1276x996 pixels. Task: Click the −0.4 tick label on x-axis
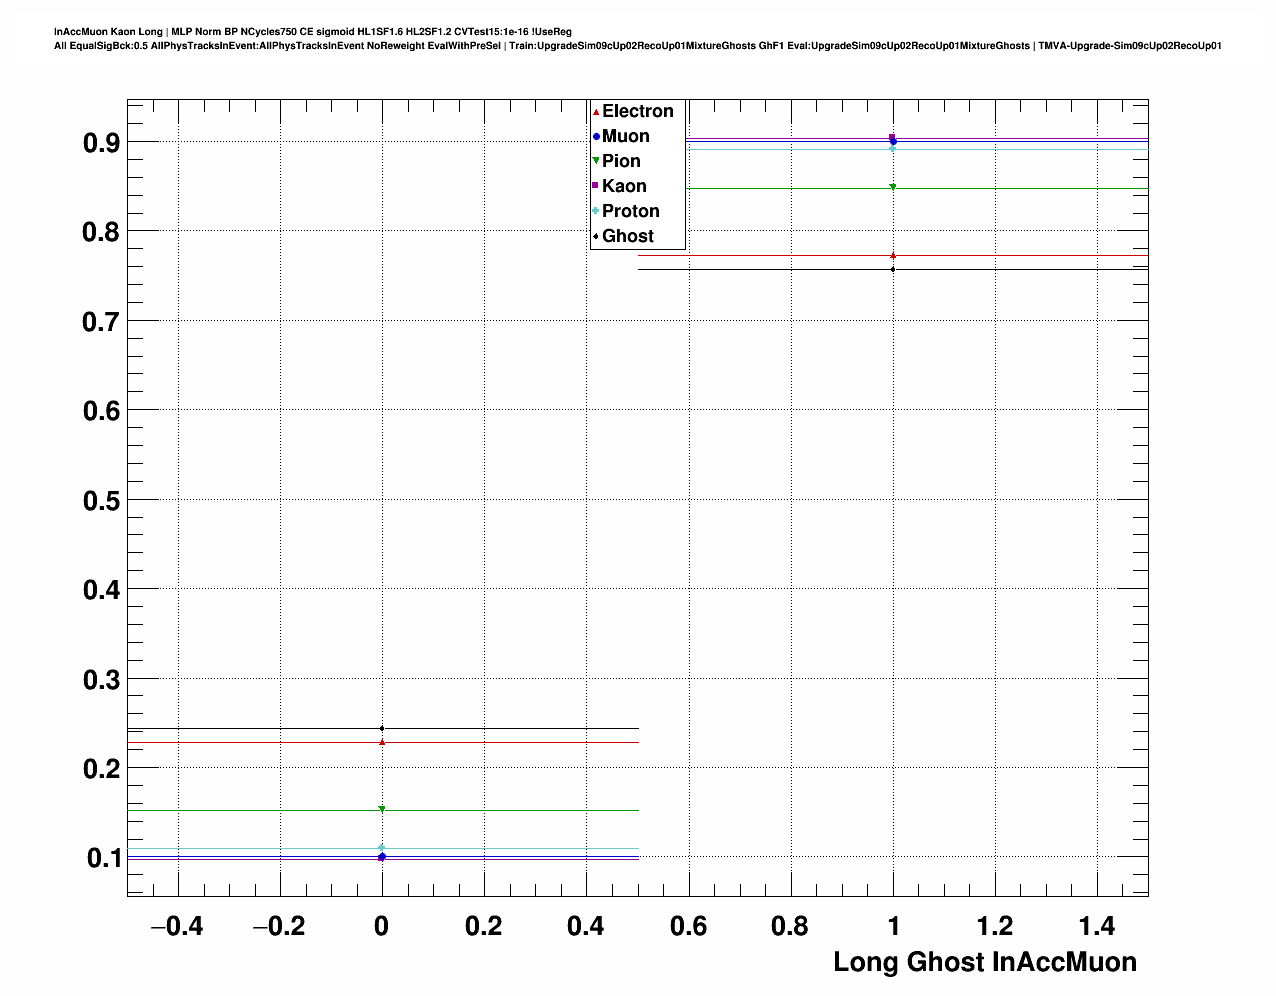point(176,926)
